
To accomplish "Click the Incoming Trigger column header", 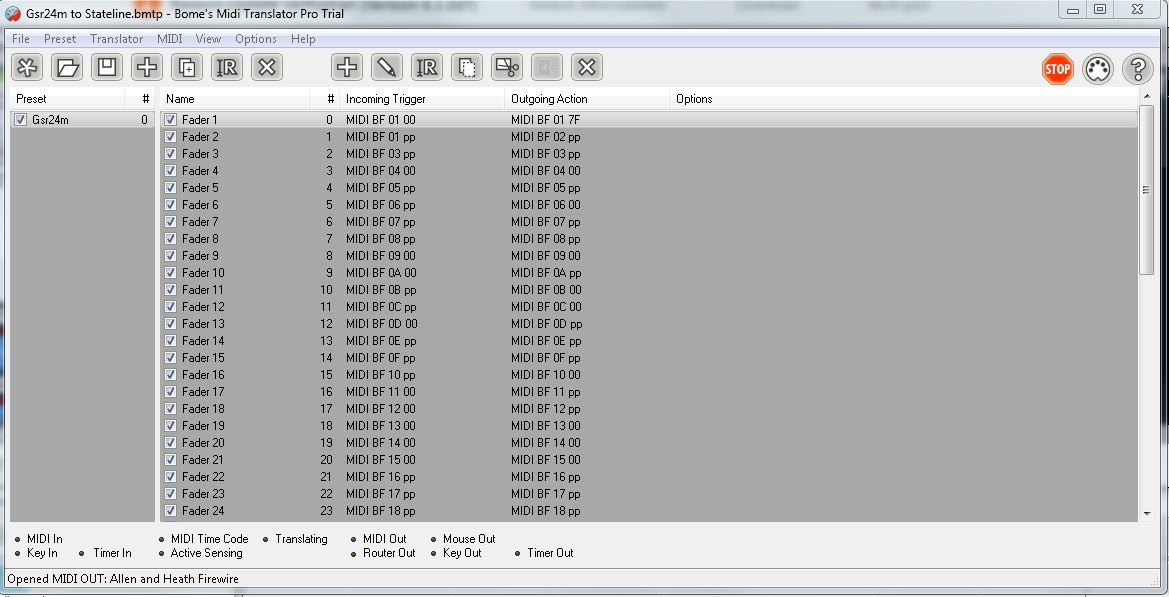I will click(x=385, y=99).
